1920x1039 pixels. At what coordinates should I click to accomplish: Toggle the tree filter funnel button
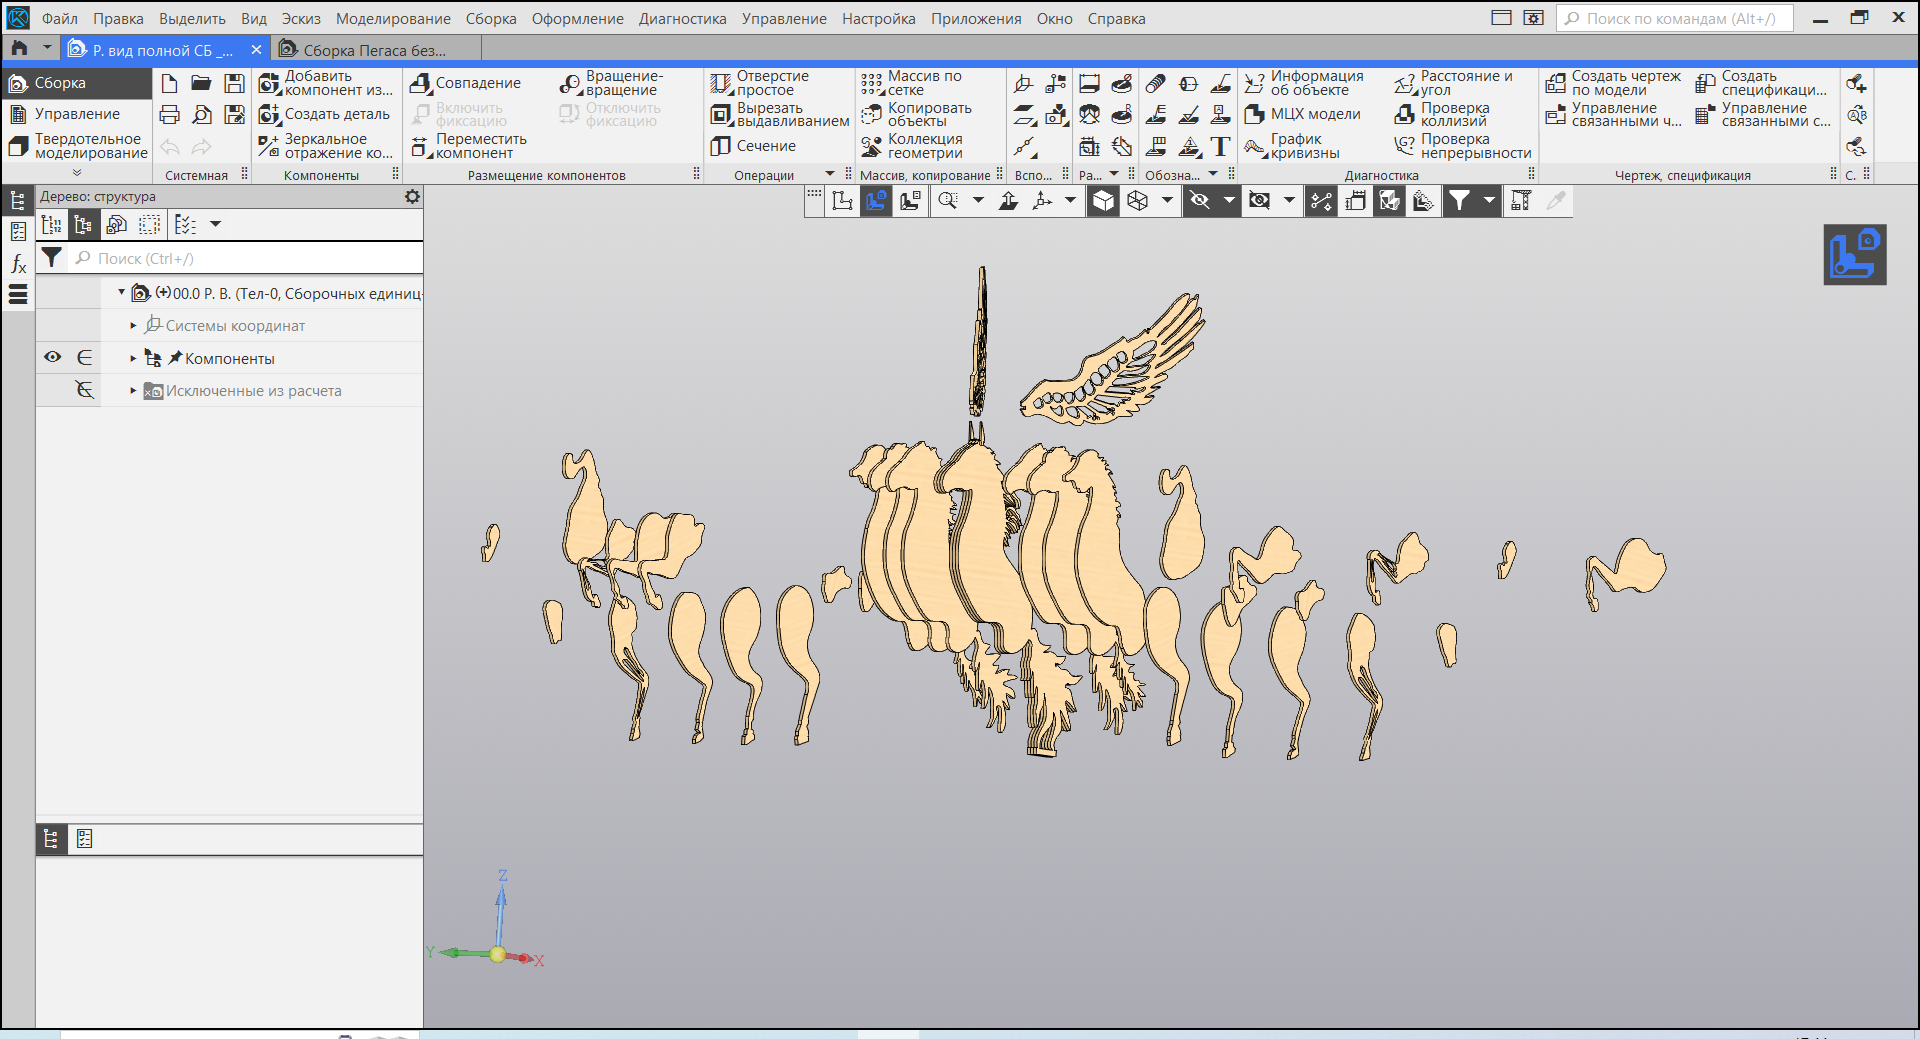52,258
